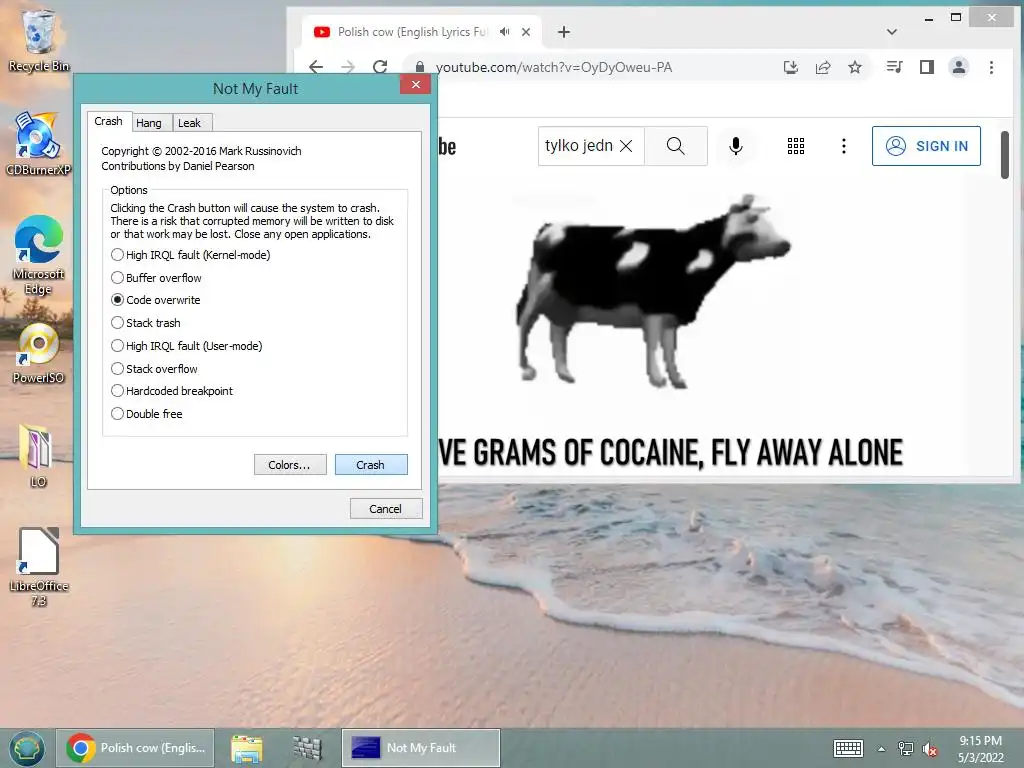Open the Chrome profile avatar
Viewport: 1024px width, 768px height.
click(959, 67)
